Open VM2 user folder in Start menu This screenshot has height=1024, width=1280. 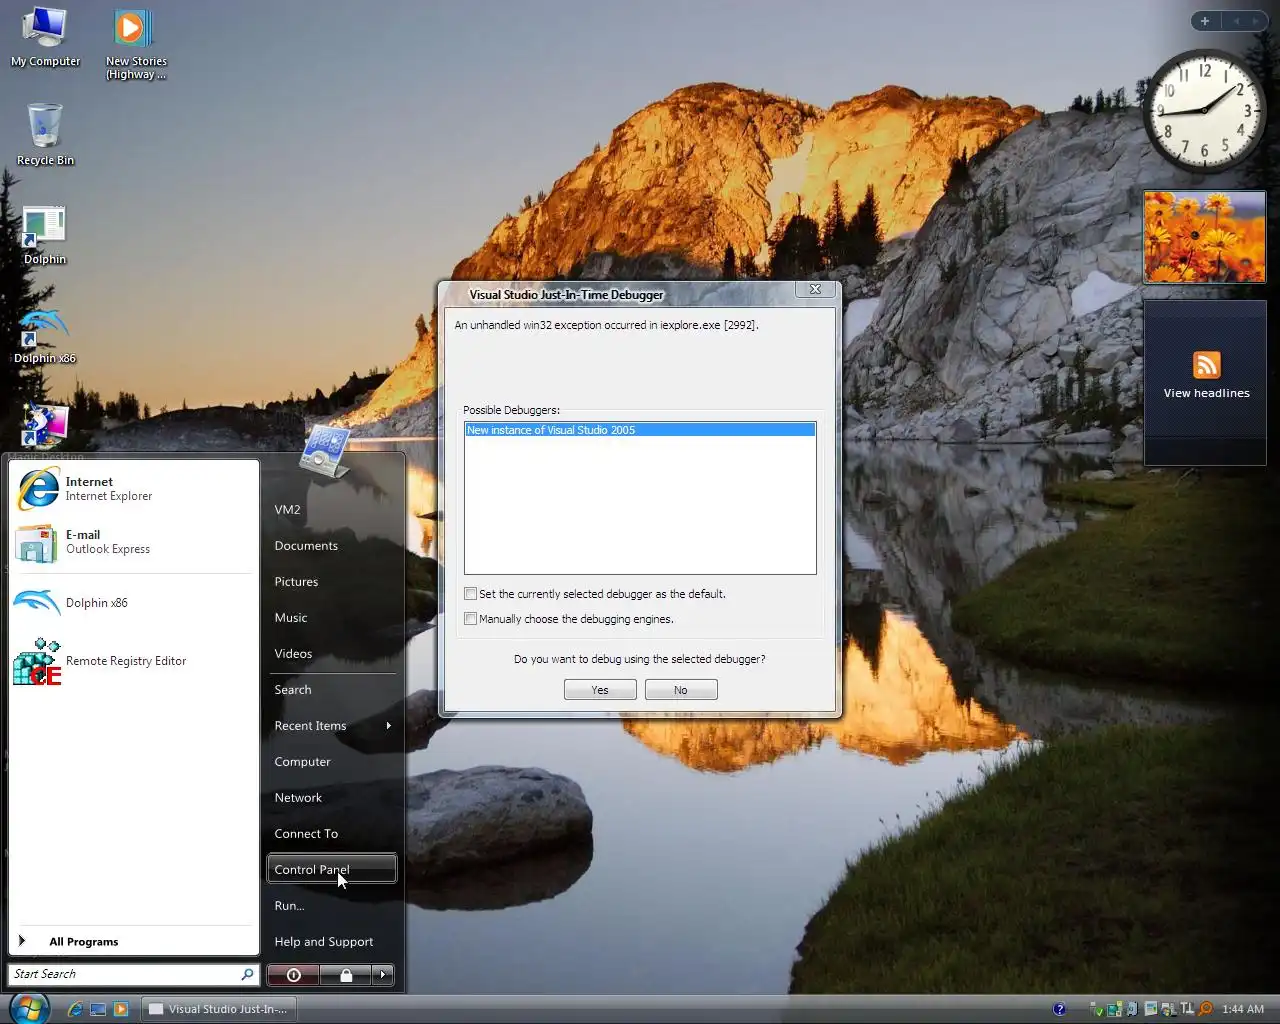click(x=332, y=510)
